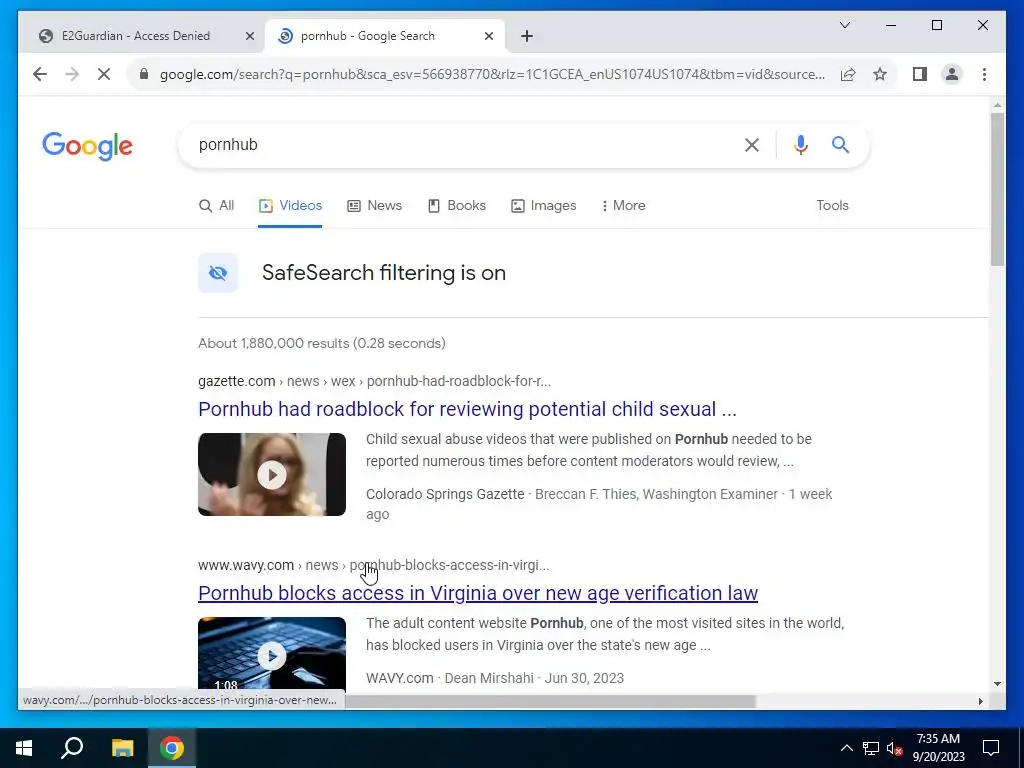Close the E2Guardian tab

click(249, 36)
